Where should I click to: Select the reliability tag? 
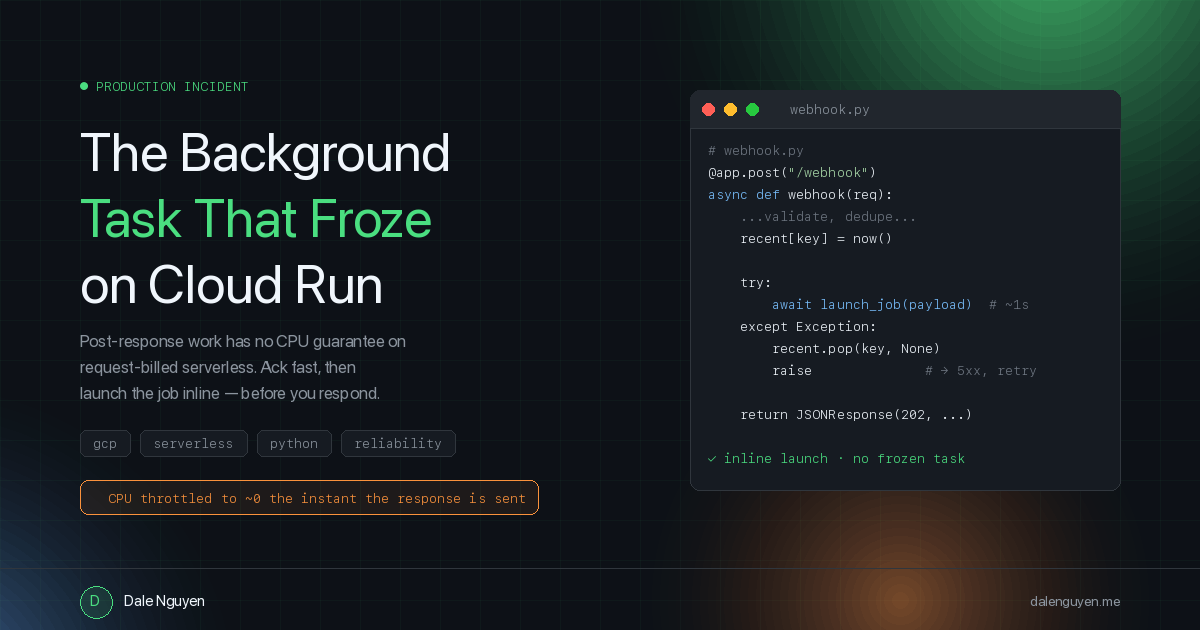(398, 443)
